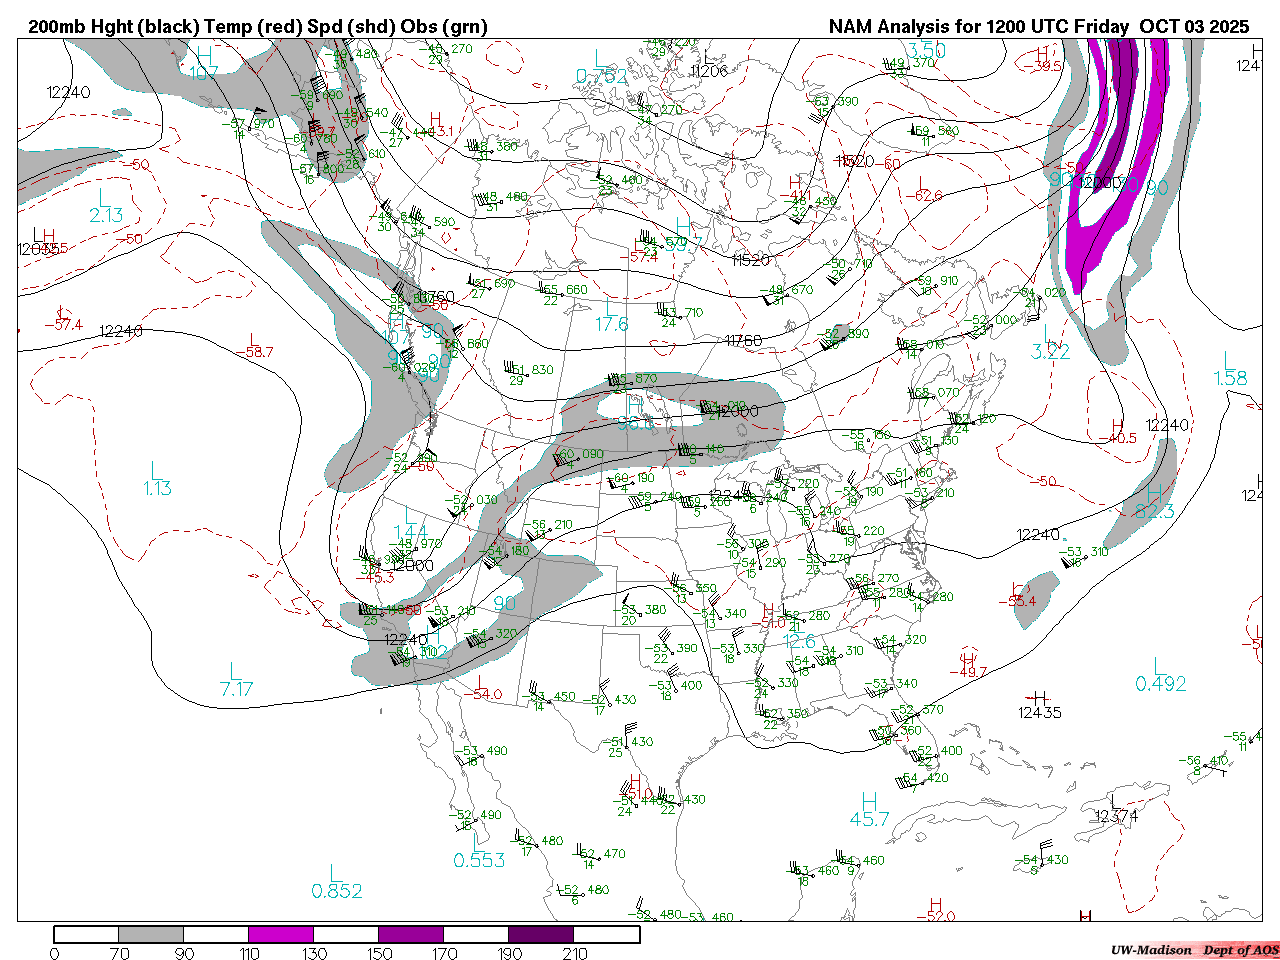This screenshot has width=1280, height=960.
Task: Click the cyan low value 0.553
Action: tap(479, 861)
